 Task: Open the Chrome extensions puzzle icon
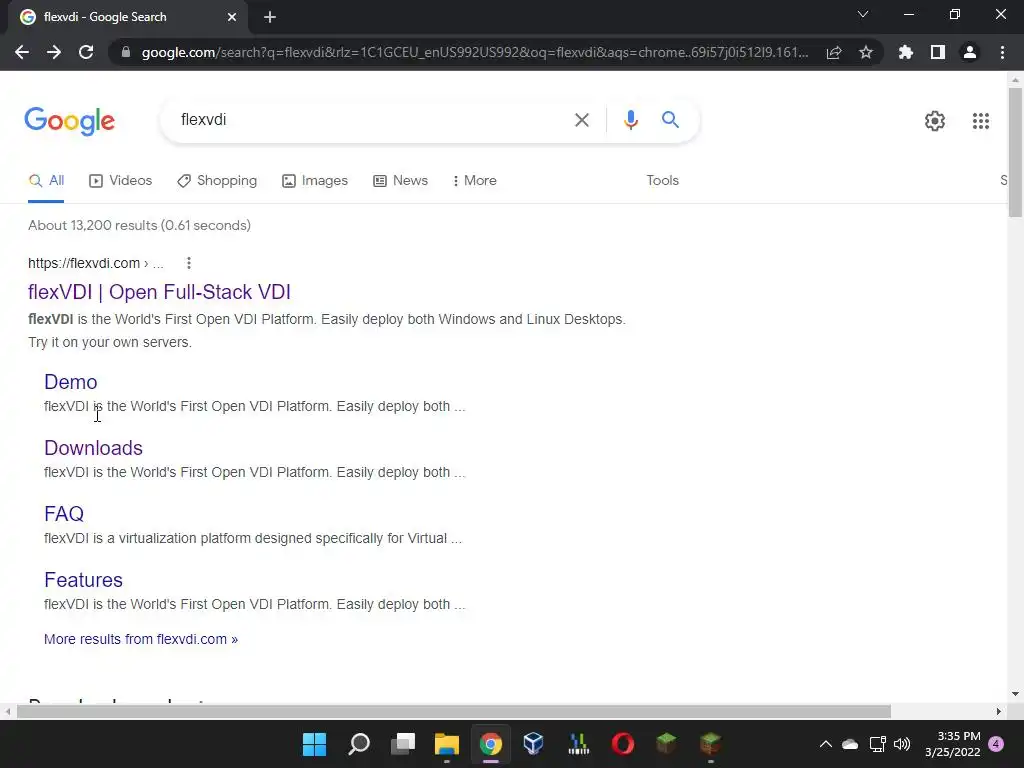coord(906,52)
